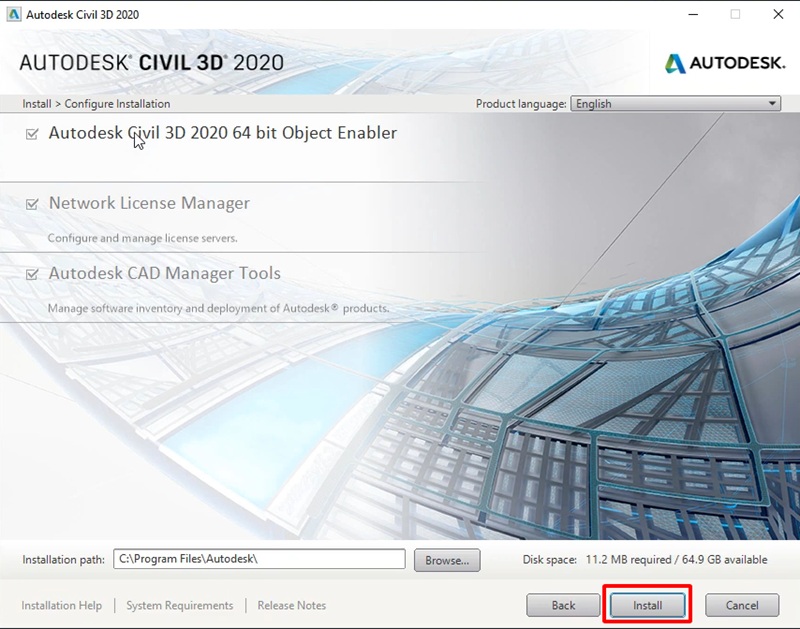Click the AUTODESK CIVIL 3D 2020 banner text
The image size is (800, 629).
[150, 61]
